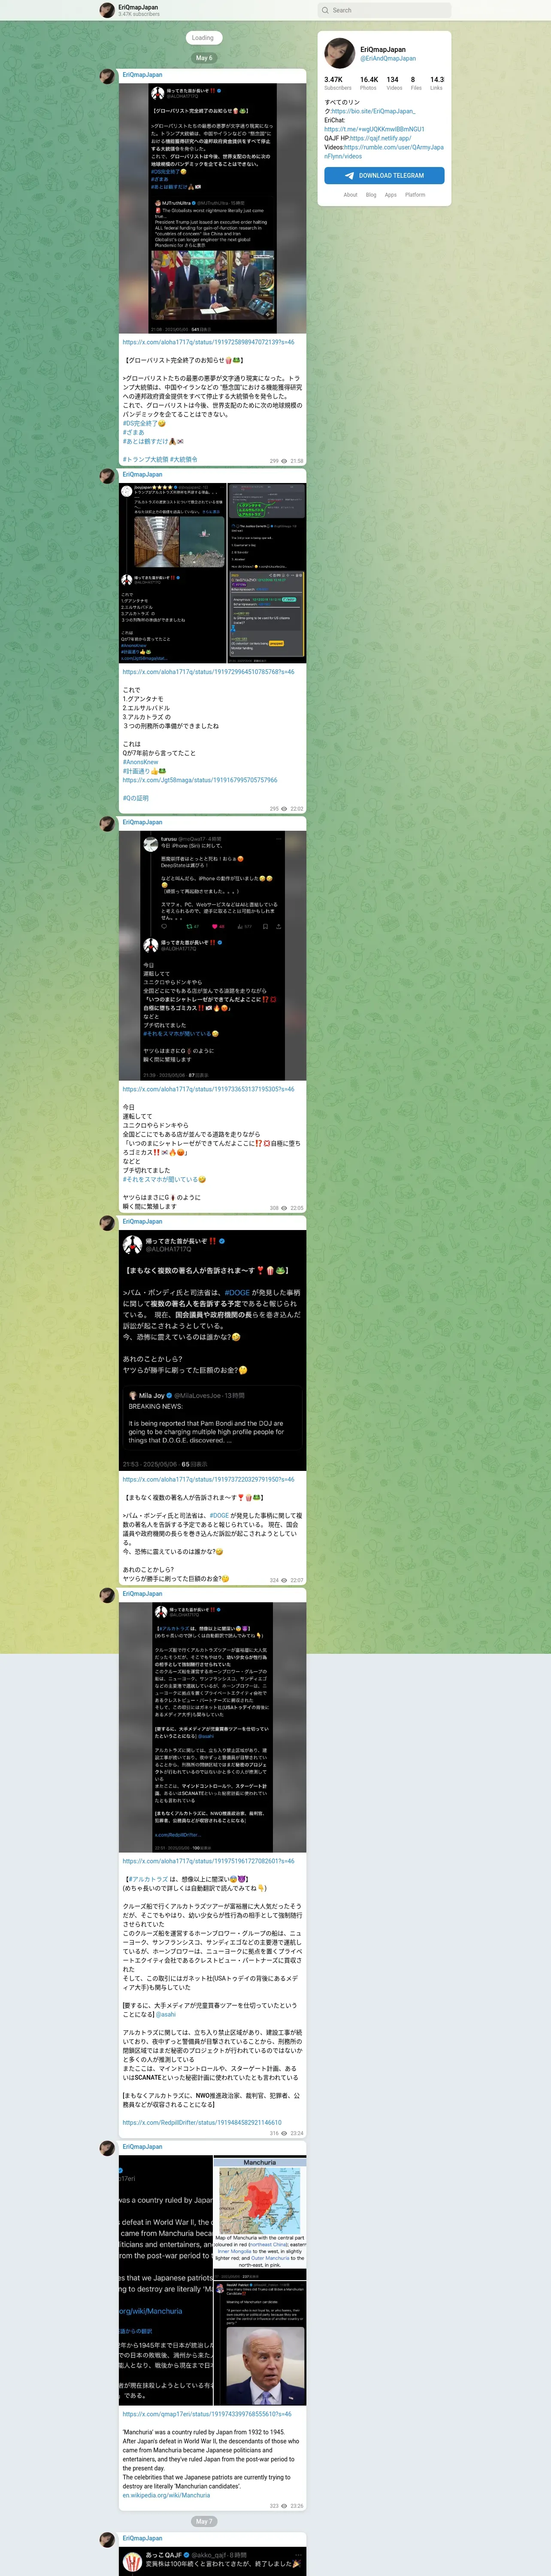Image resolution: width=551 pixels, height=2576 pixels.
Task: Select the 8 Files counter
Action: tap(415, 83)
